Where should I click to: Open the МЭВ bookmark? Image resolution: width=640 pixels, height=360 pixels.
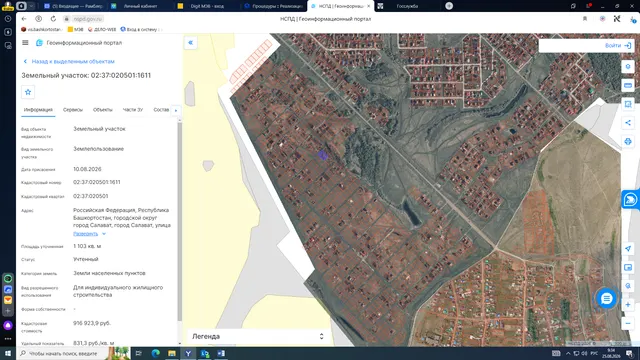click(76, 29)
